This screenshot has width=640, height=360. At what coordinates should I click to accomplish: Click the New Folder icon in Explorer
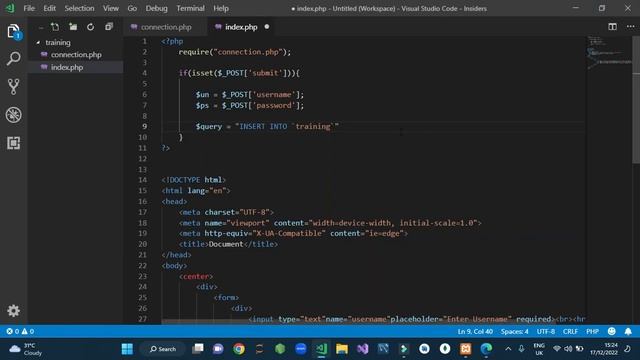pyautogui.click(x=73, y=27)
